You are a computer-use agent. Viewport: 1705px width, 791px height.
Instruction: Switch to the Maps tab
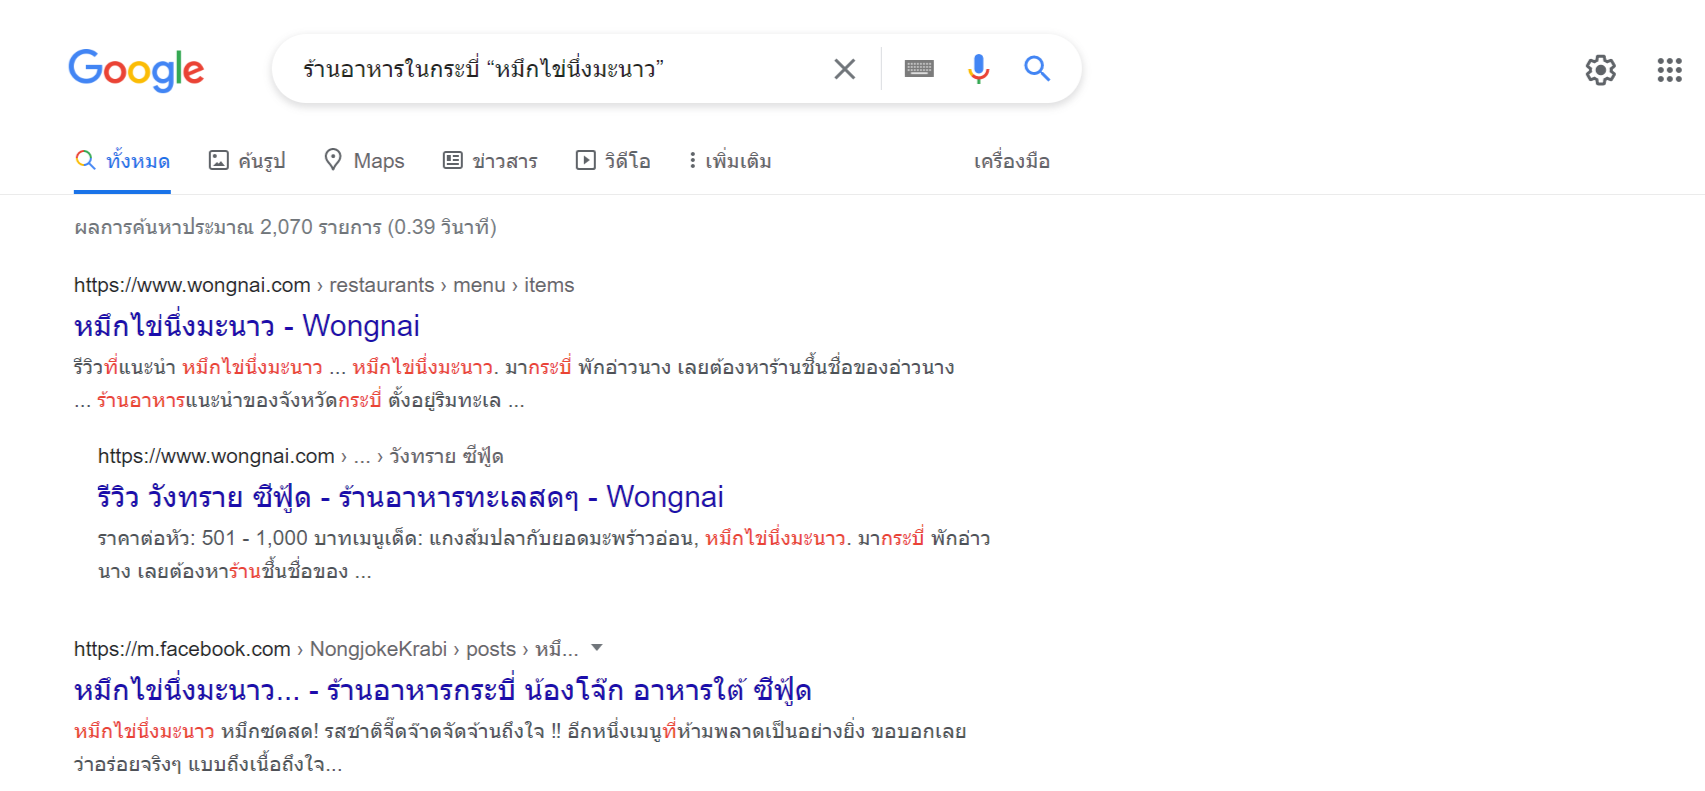coord(365,161)
